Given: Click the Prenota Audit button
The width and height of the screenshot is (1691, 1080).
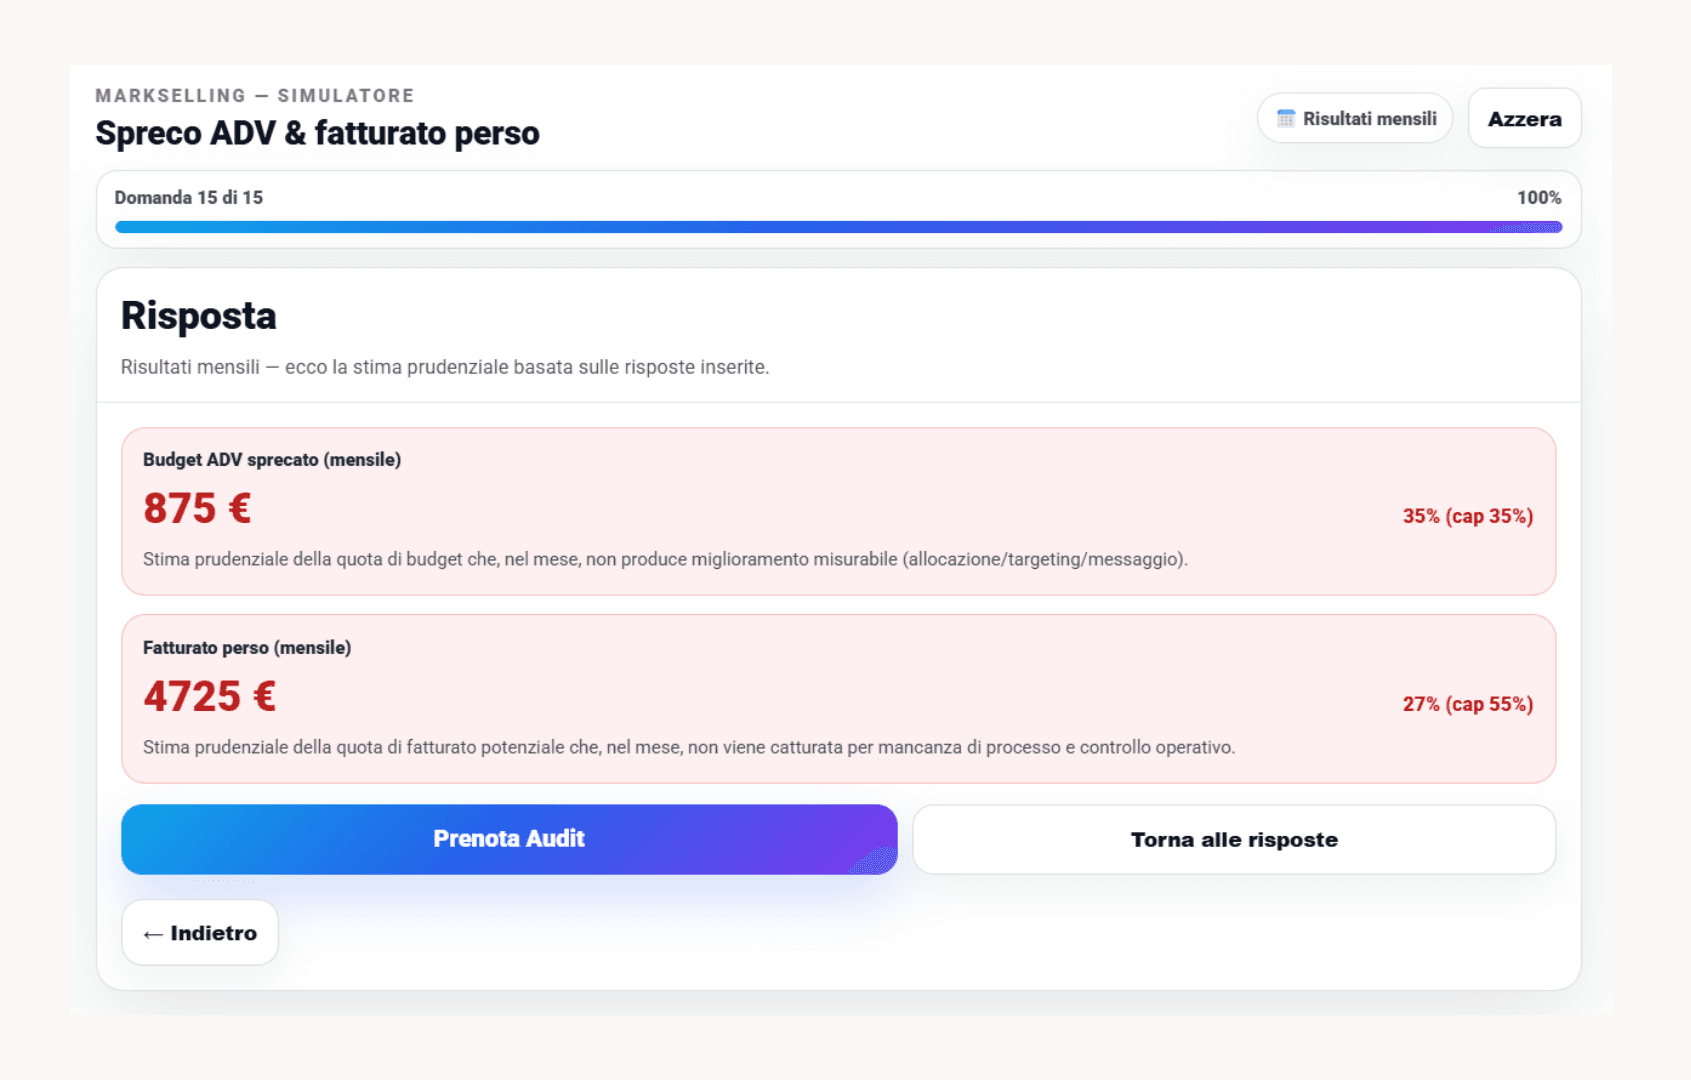Looking at the screenshot, I should coord(509,839).
